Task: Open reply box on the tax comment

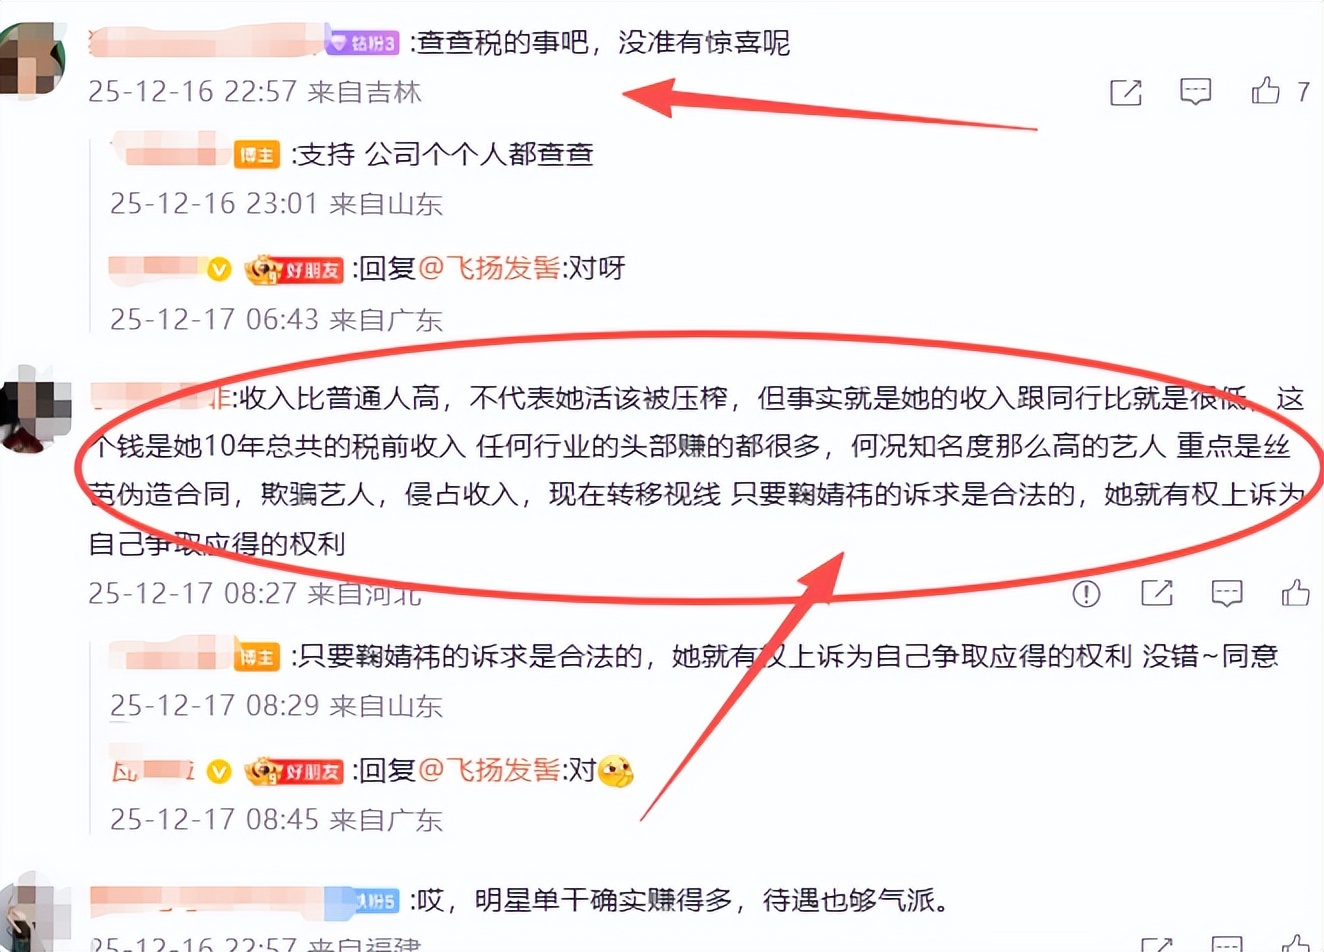Action: click(x=1195, y=92)
